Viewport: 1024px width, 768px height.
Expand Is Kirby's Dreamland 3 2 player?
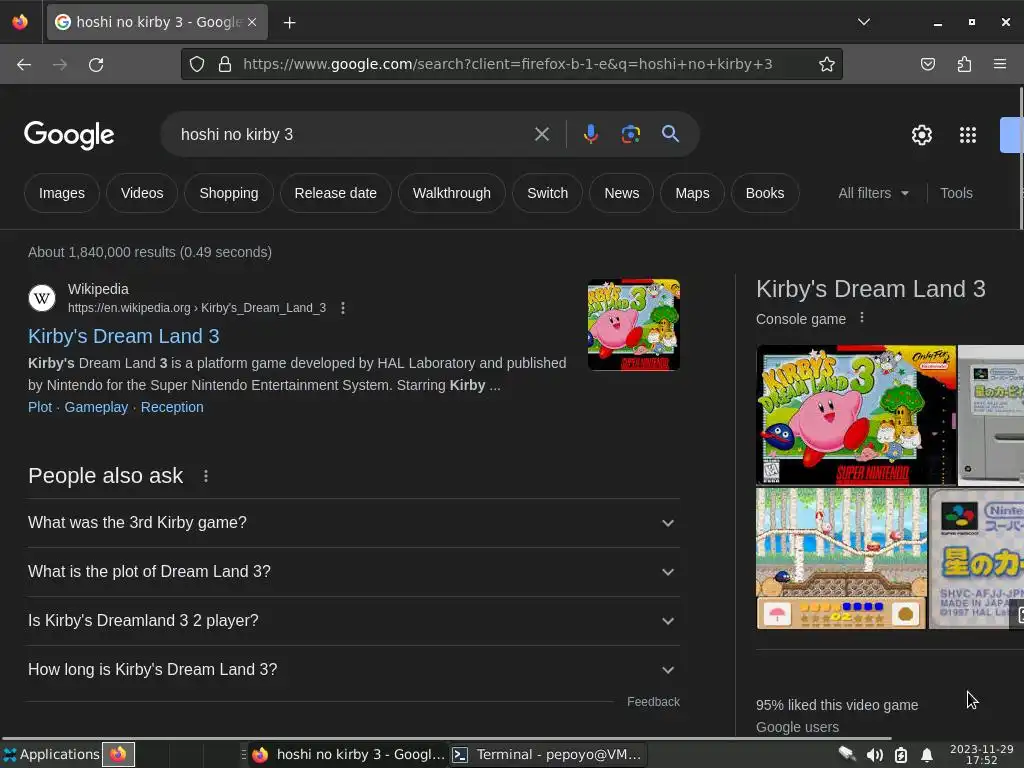[x=353, y=621]
